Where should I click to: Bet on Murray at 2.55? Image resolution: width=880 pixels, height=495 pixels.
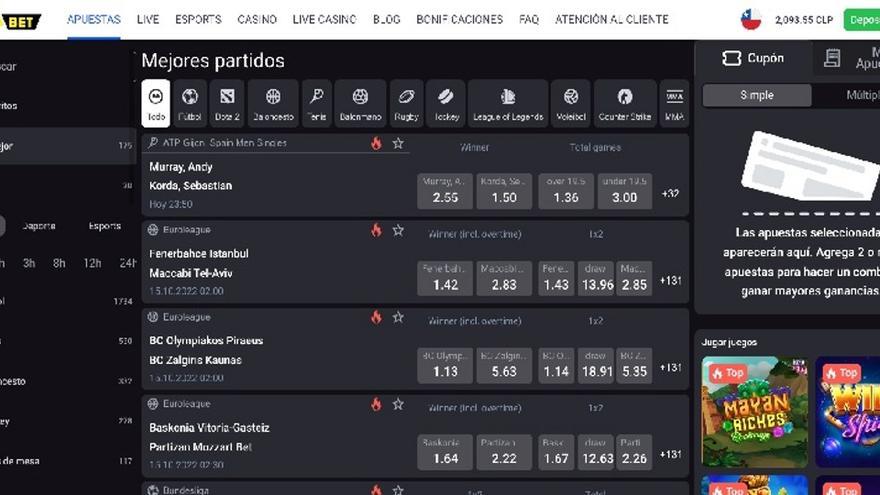(x=445, y=191)
